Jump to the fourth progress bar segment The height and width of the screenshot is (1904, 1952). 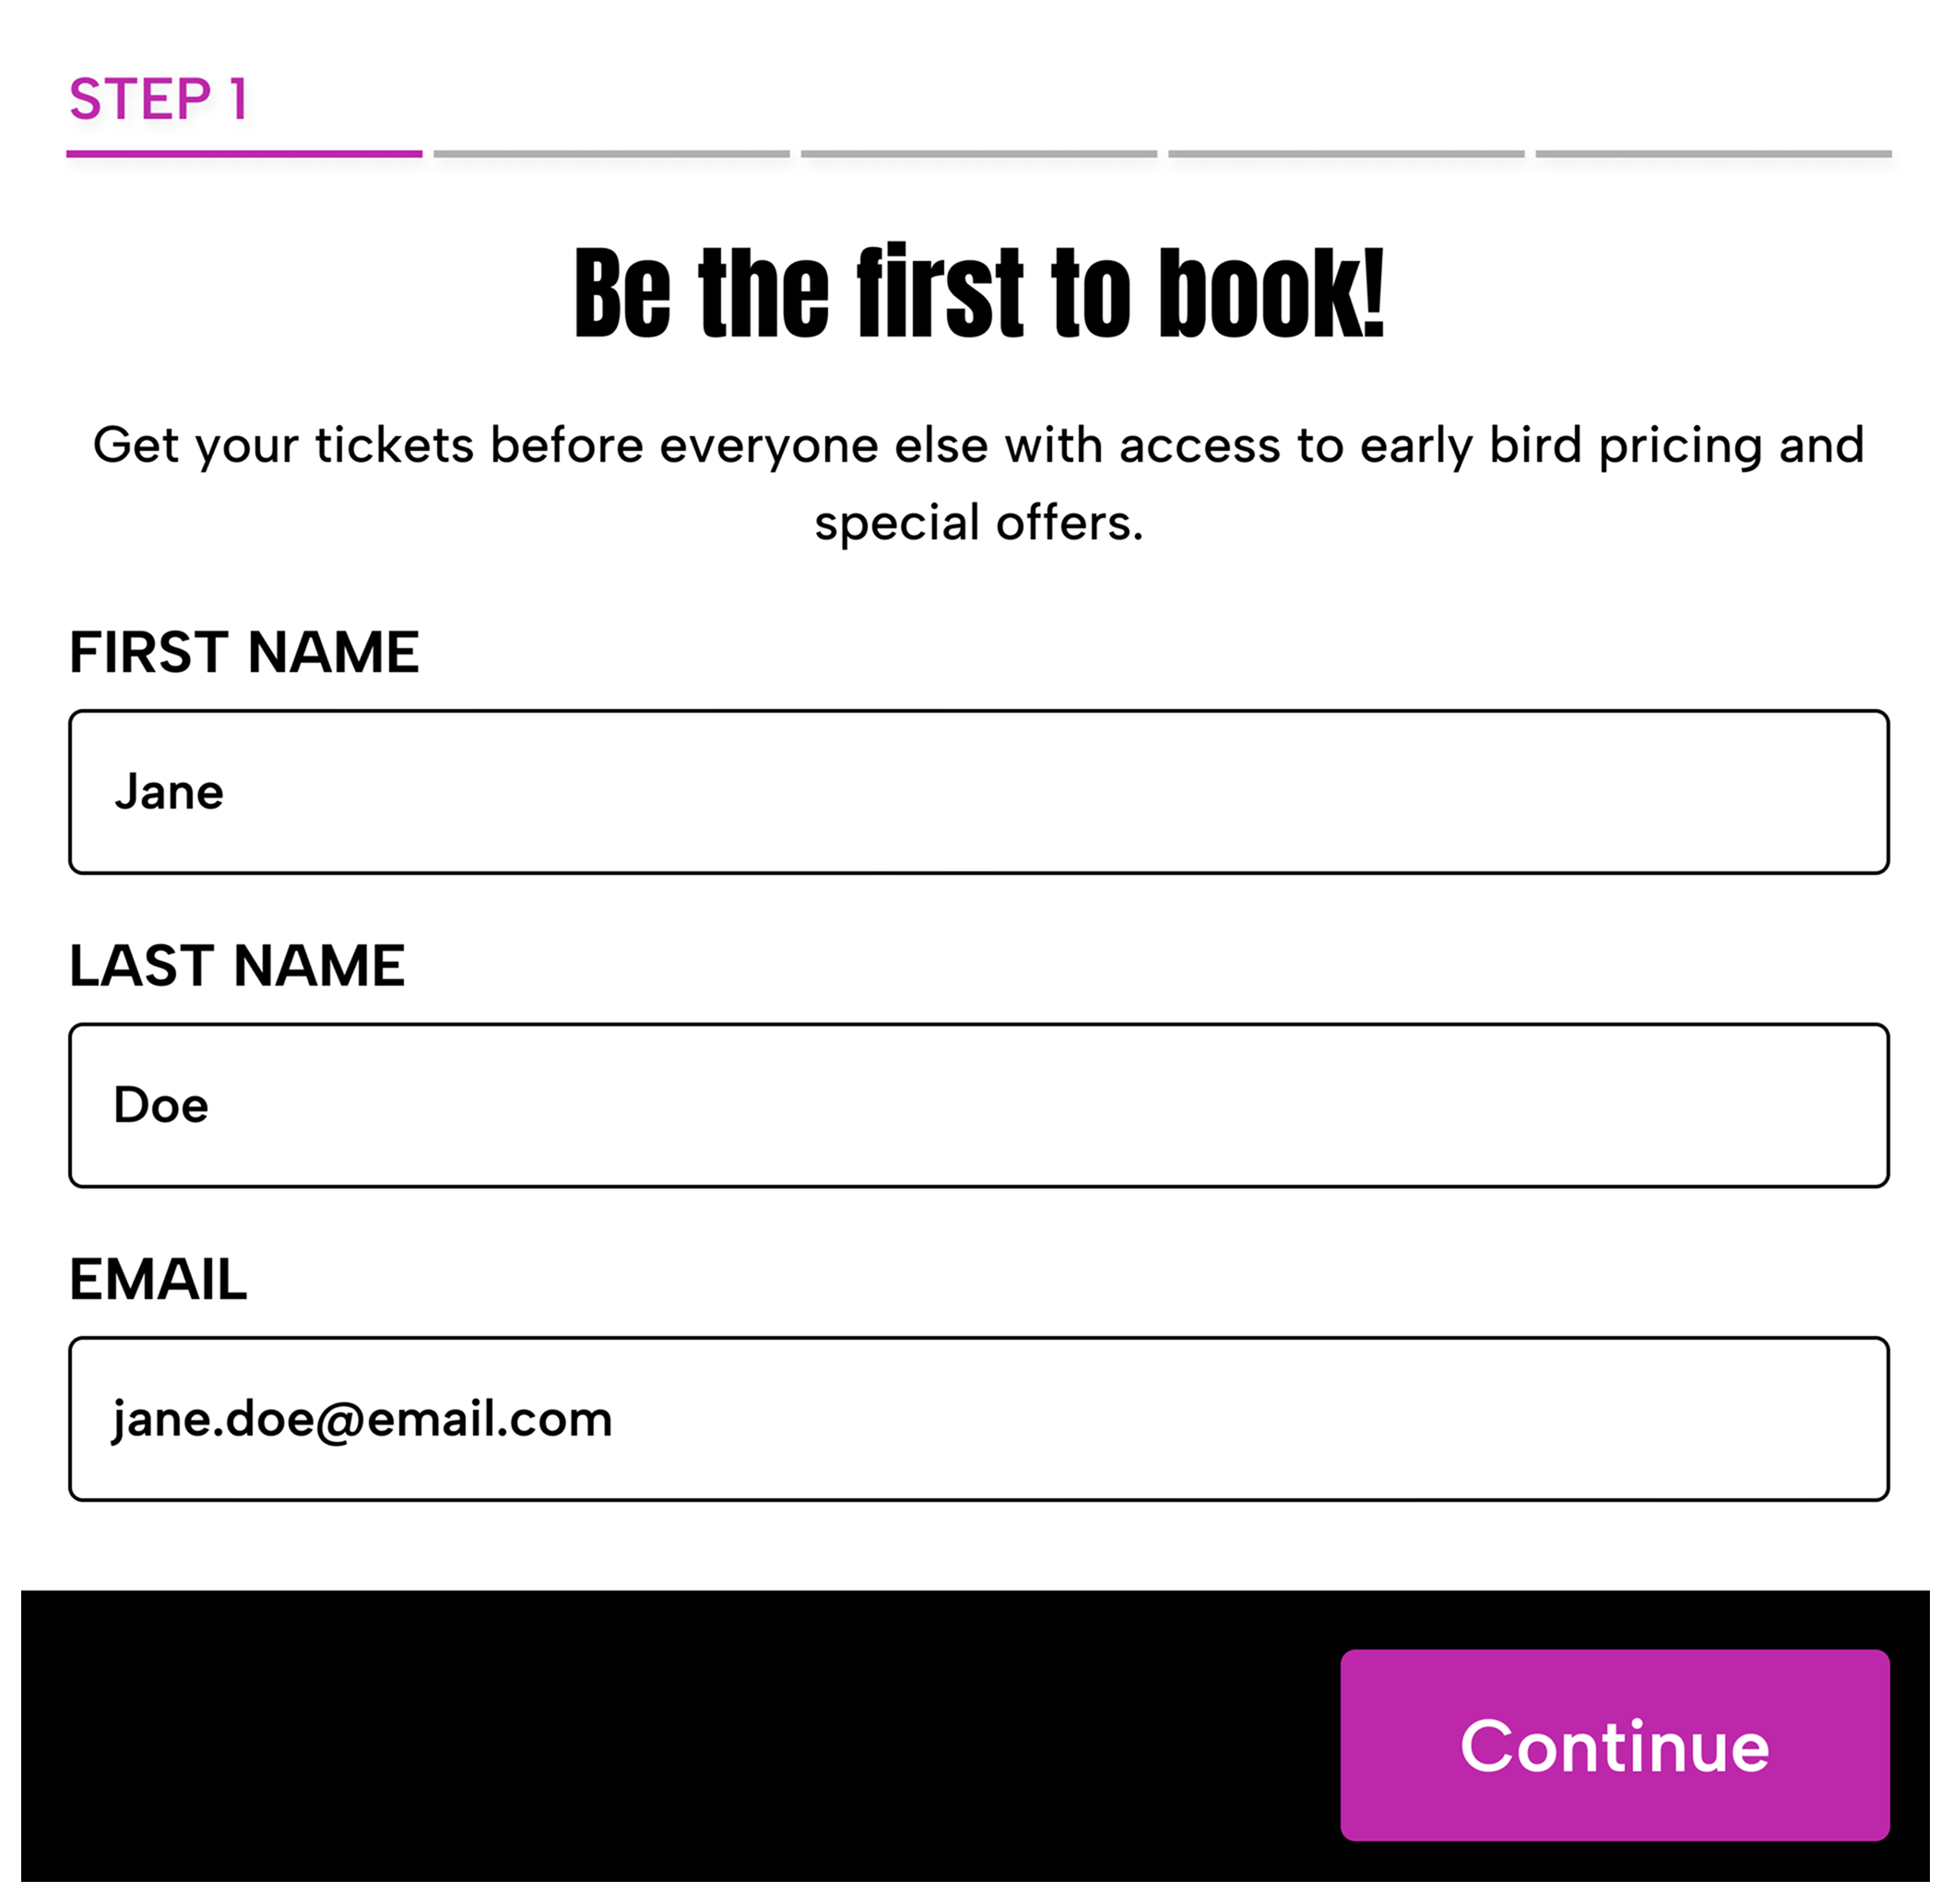(x=1345, y=154)
